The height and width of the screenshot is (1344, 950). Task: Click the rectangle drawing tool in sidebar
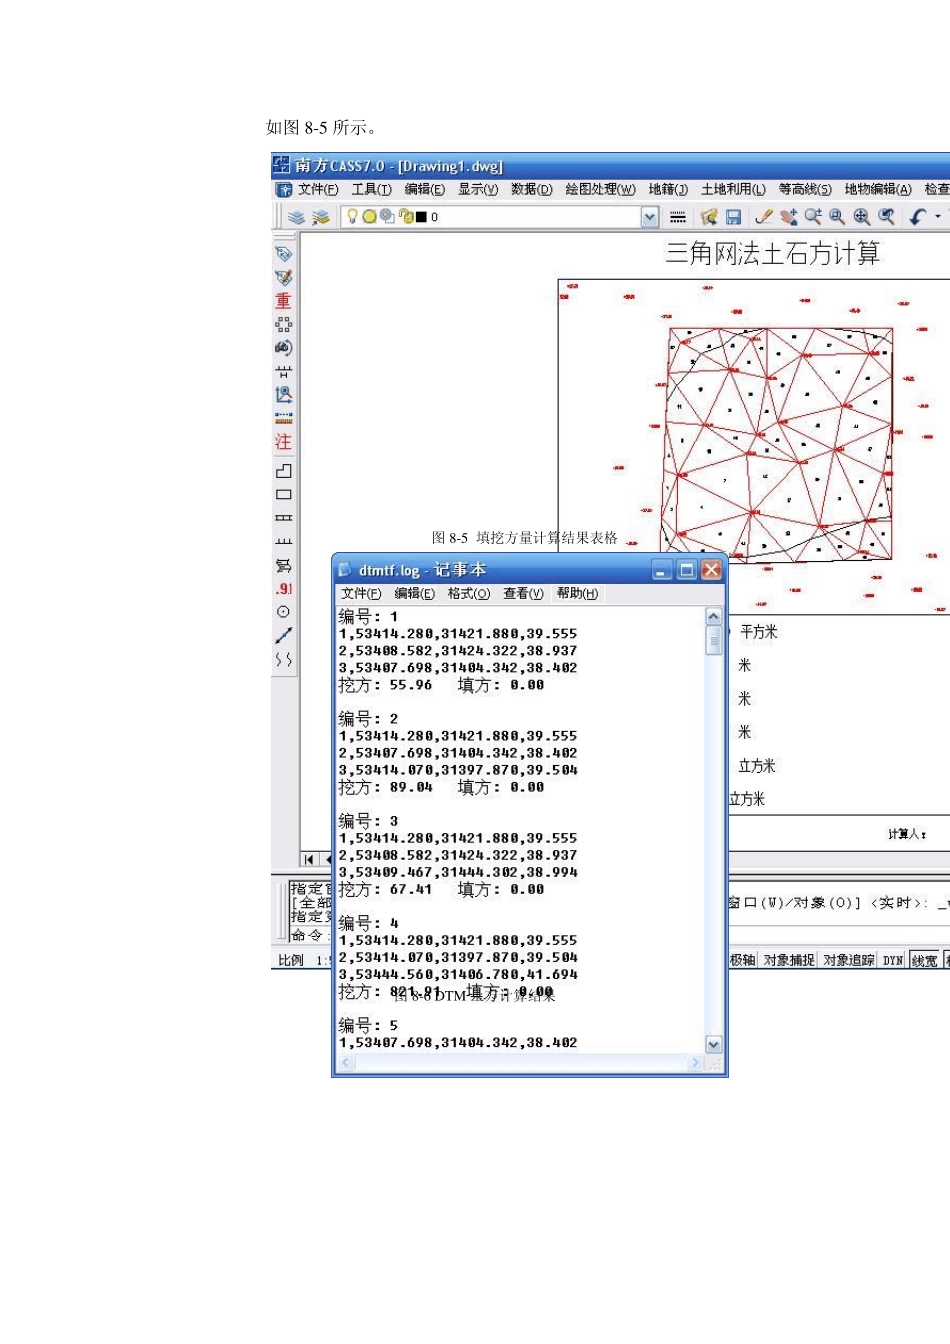[284, 495]
